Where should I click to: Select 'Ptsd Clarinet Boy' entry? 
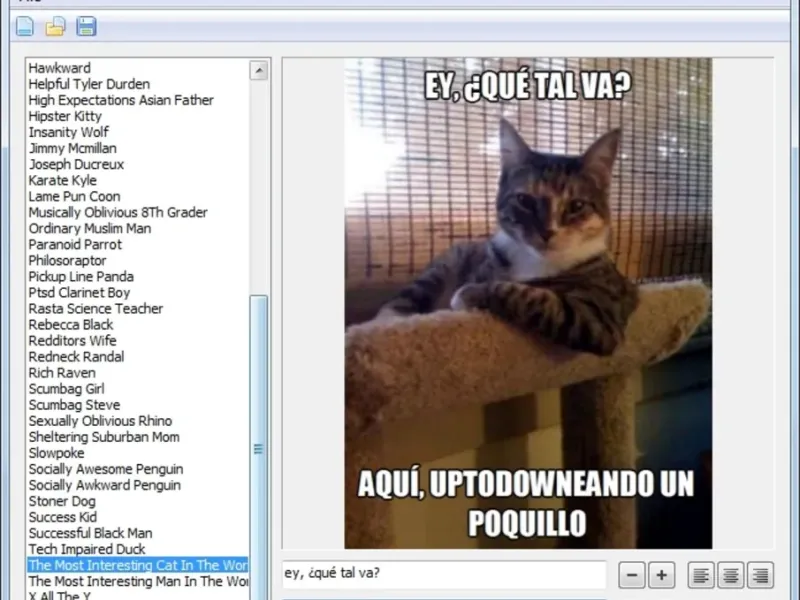pos(79,293)
